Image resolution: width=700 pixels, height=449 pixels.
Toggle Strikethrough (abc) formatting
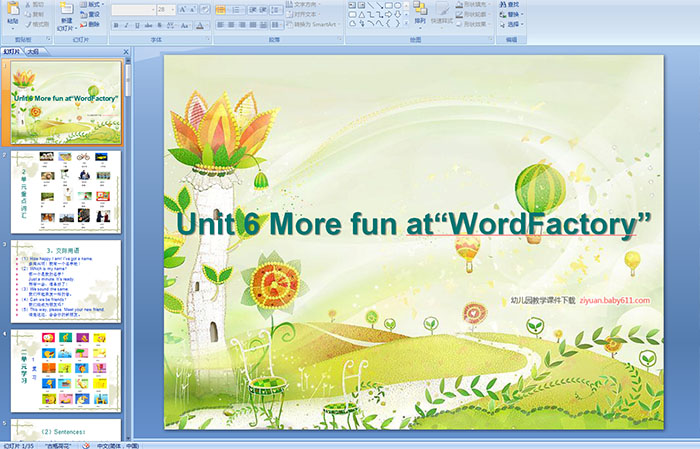click(148, 25)
